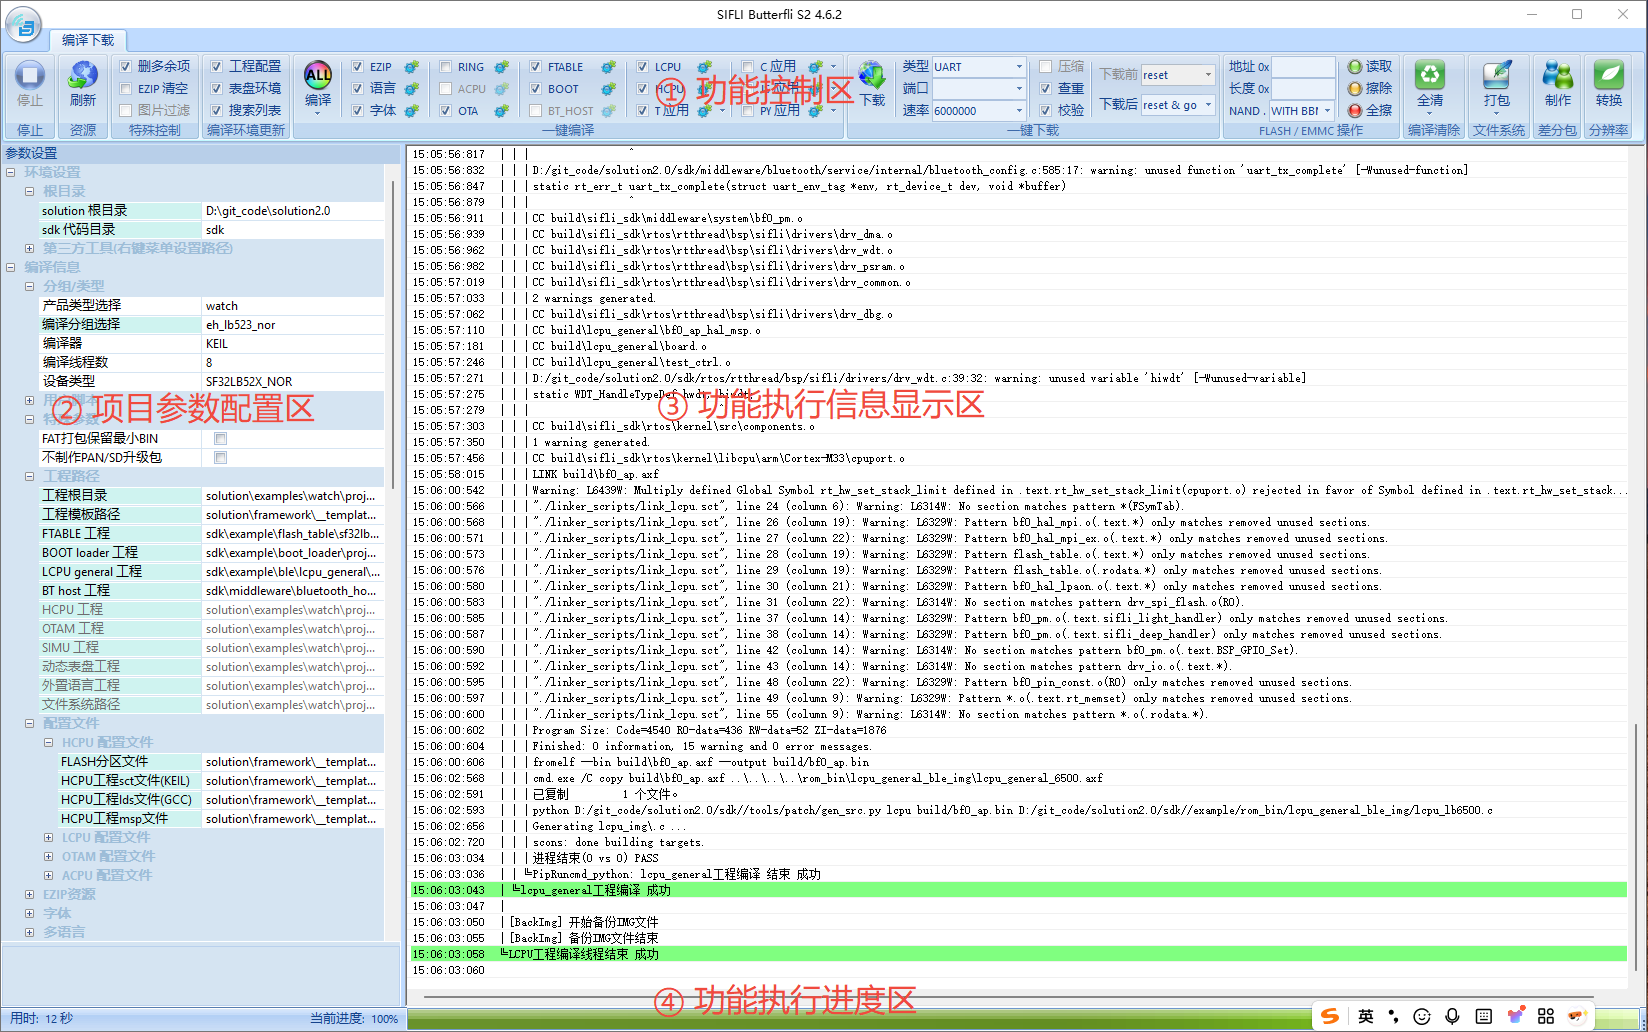Open the 速率 6000000 baud dropdown
This screenshot has height=1032, width=1648.
click(1019, 110)
